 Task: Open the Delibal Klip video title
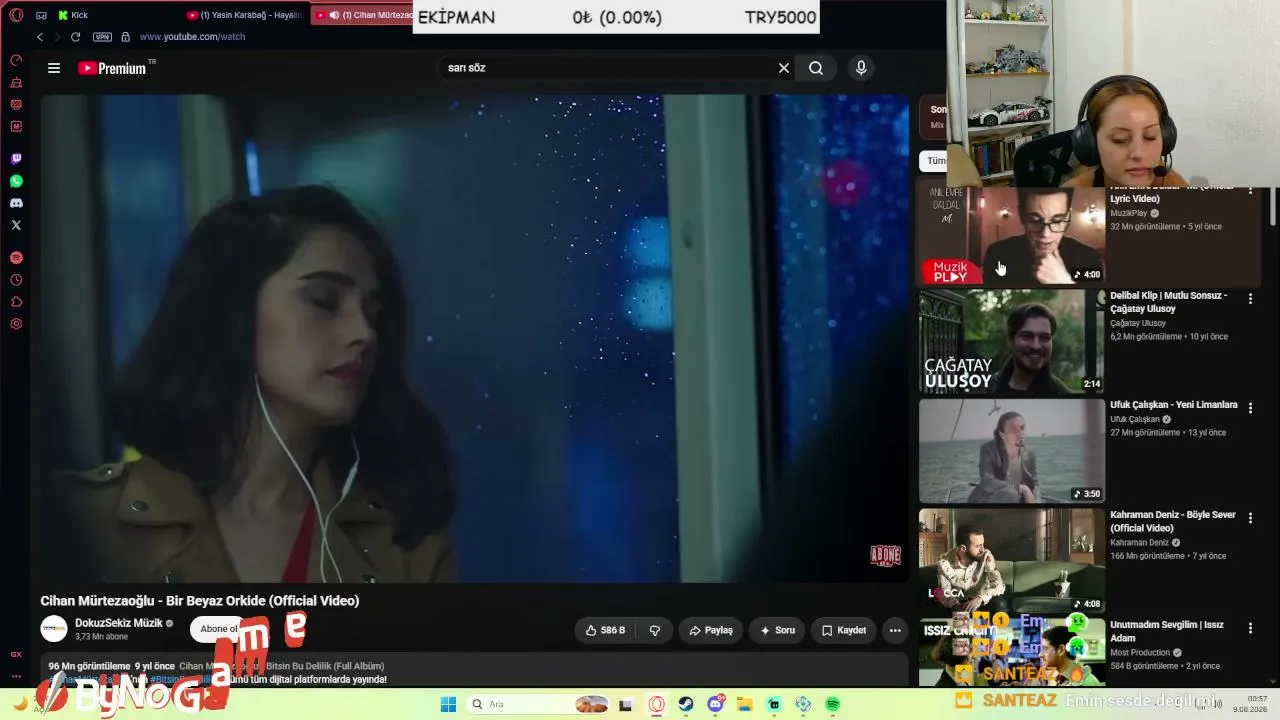click(x=1168, y=302)
